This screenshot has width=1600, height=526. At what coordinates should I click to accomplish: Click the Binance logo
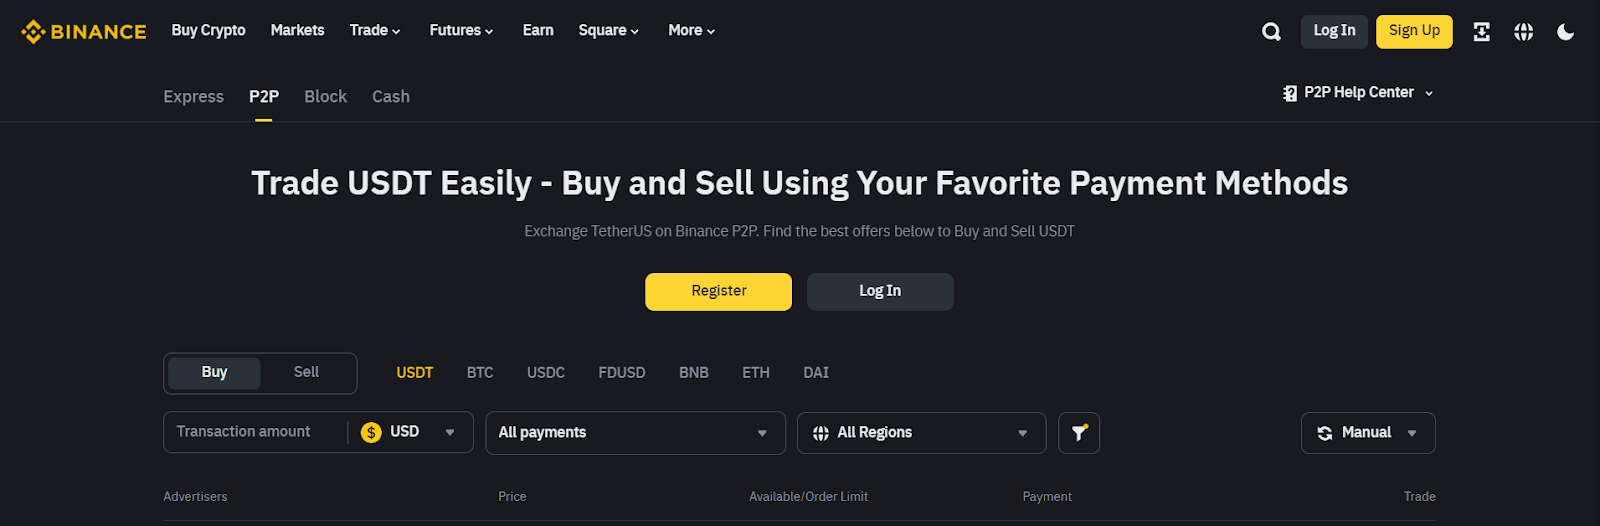[x=84, y=32]
